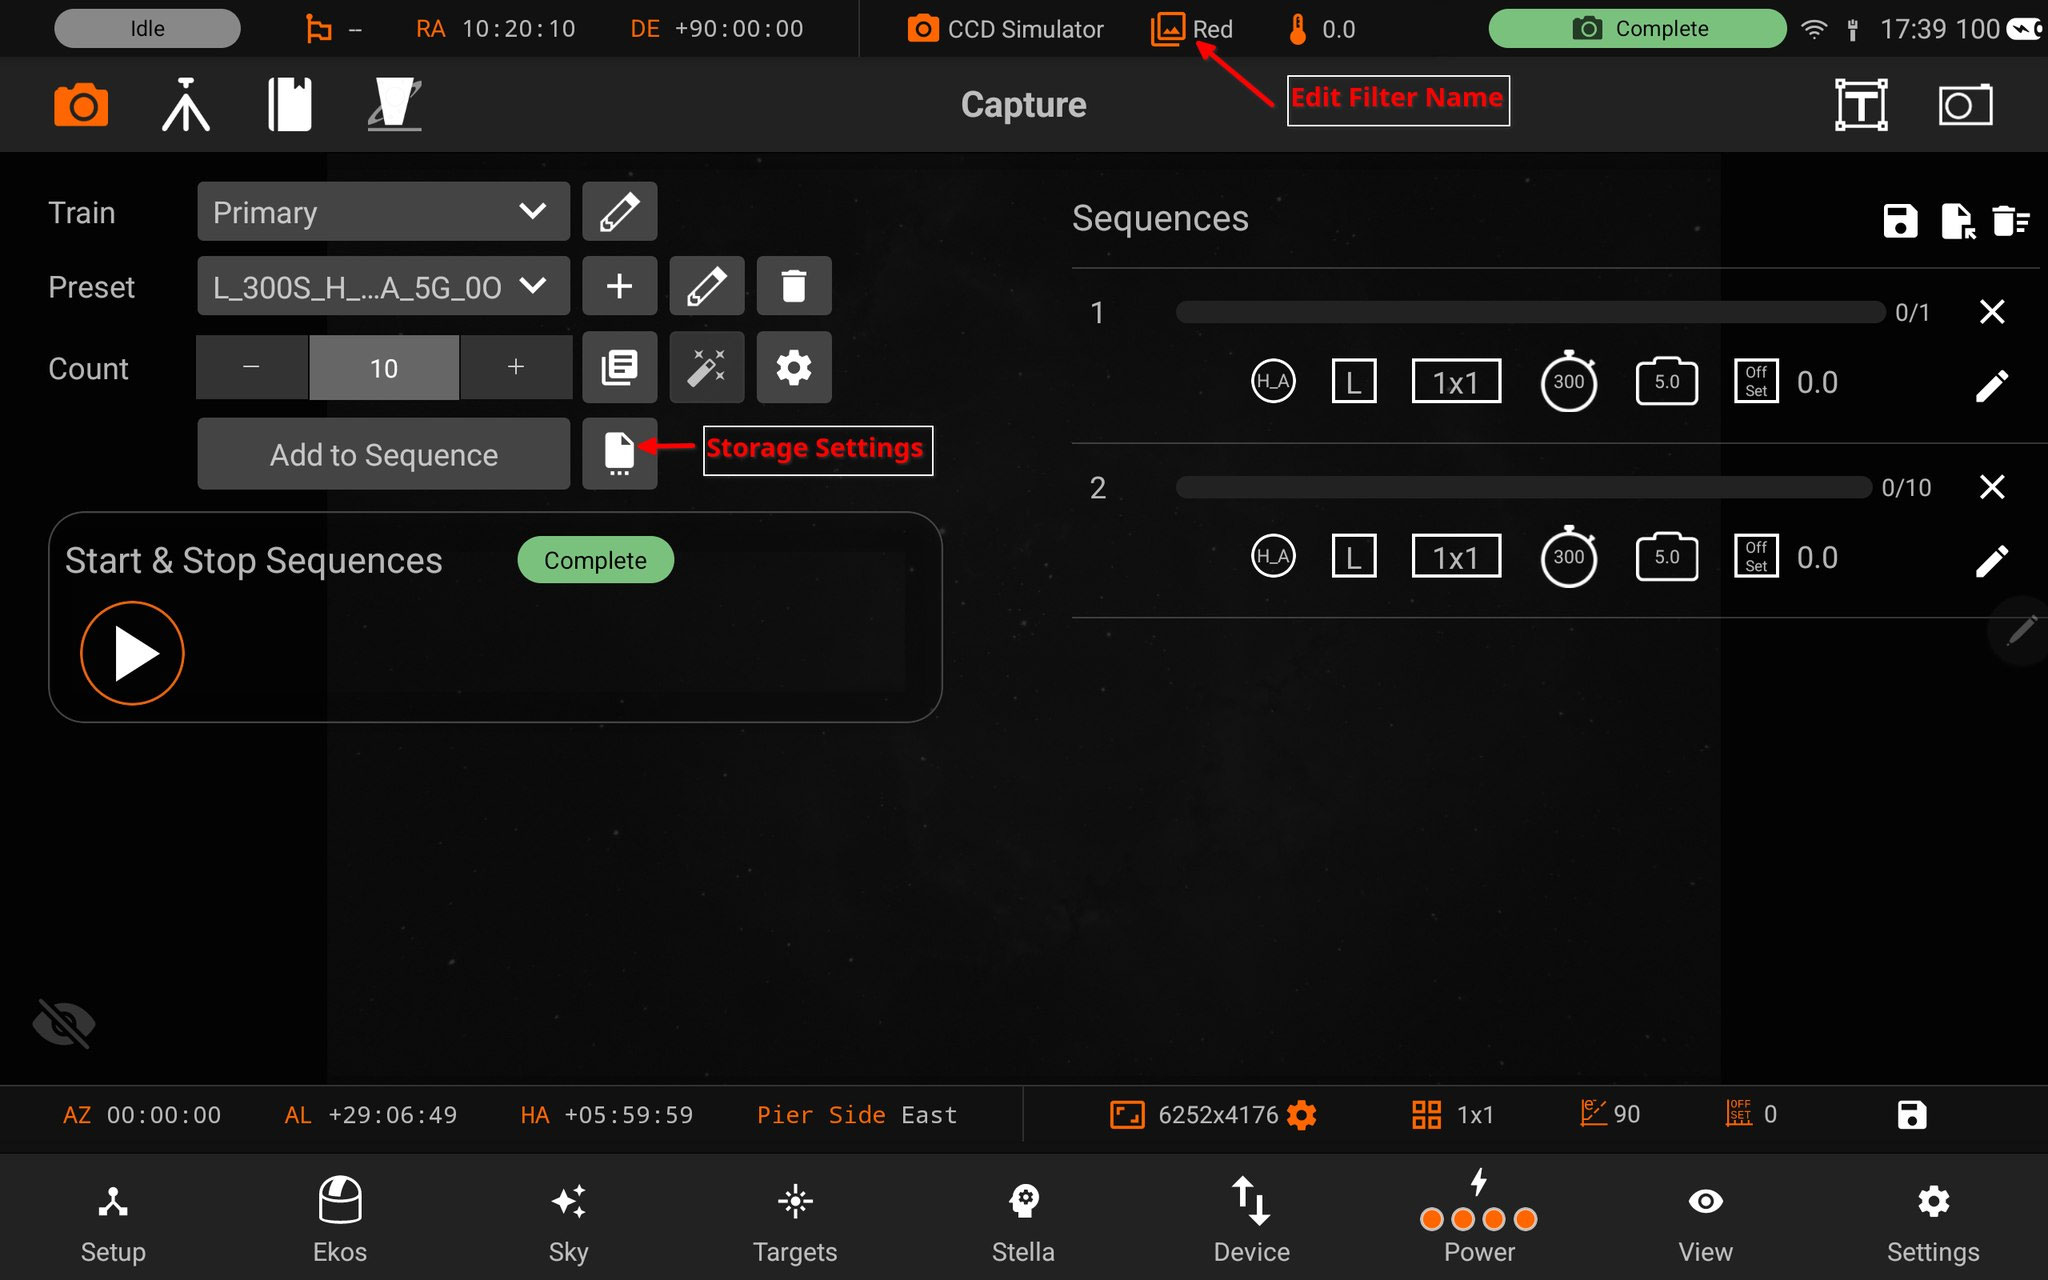Expand the Train Primary dropdown

[x=383, y=212]
